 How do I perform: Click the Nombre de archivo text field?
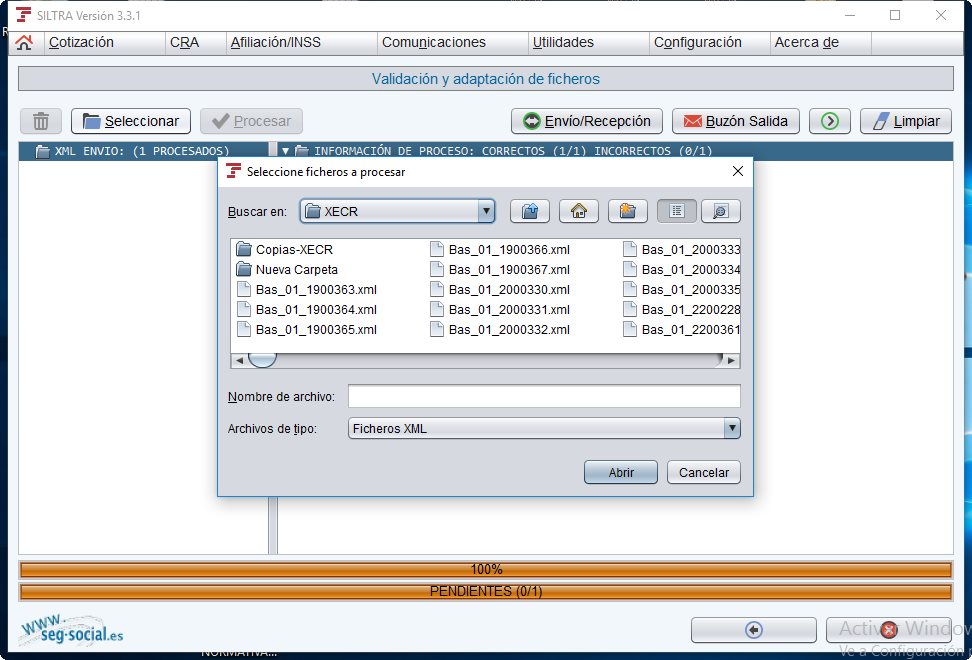543,397
